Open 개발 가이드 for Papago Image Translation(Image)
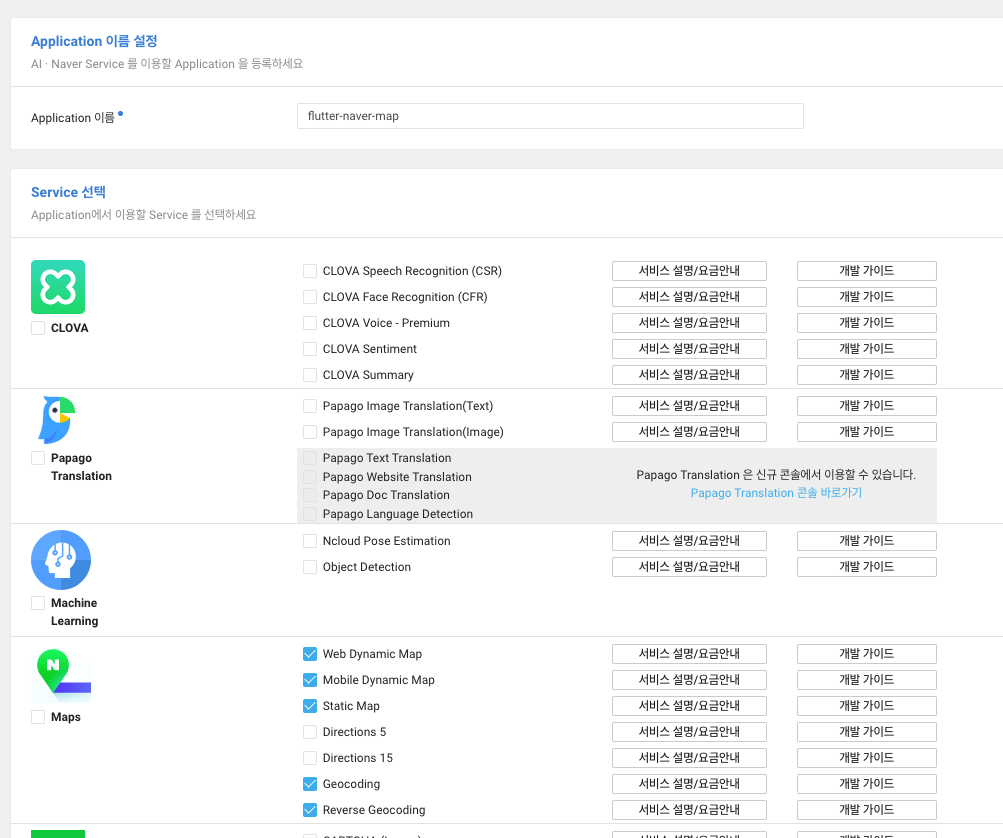 tap(867, 432)
